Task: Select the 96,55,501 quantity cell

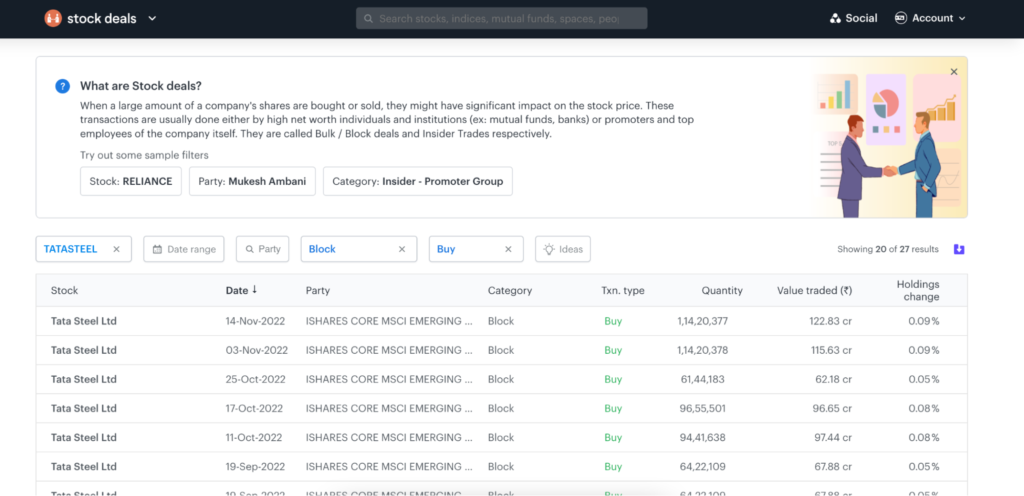Action: tap(702, 409)
